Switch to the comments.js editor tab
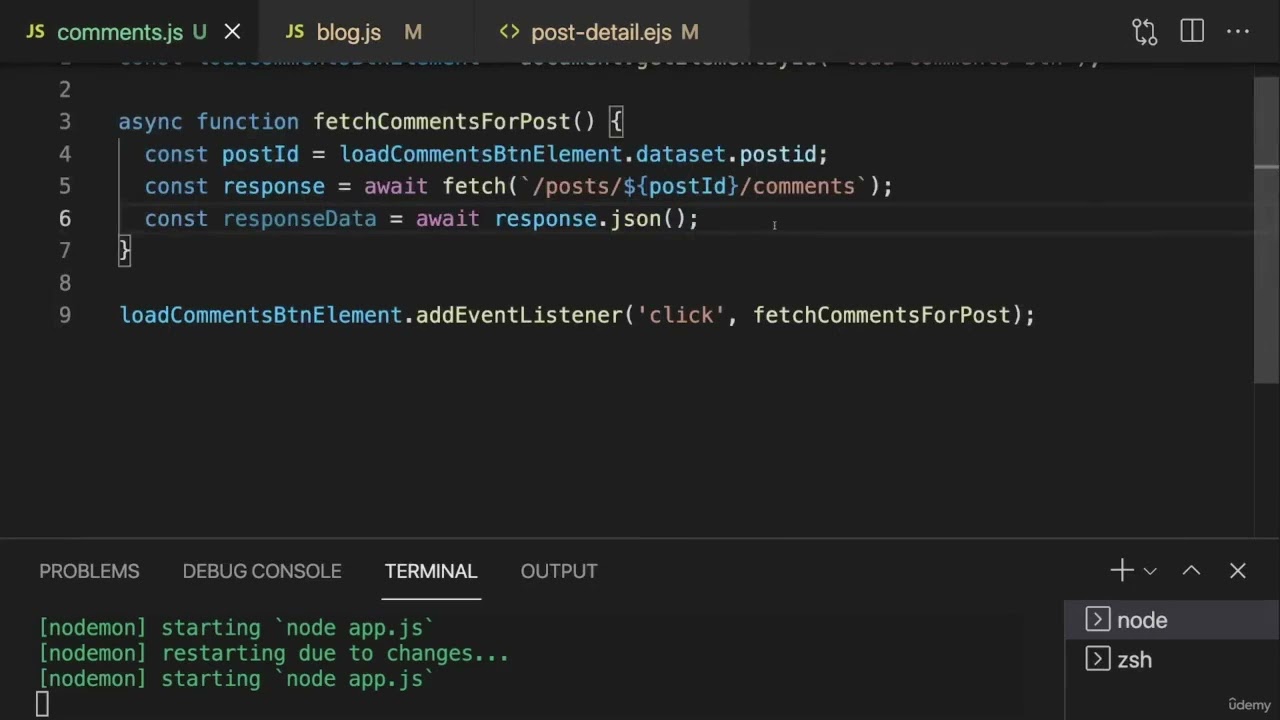The height and width of the screenshot is (720, 1280). point(130,32)
